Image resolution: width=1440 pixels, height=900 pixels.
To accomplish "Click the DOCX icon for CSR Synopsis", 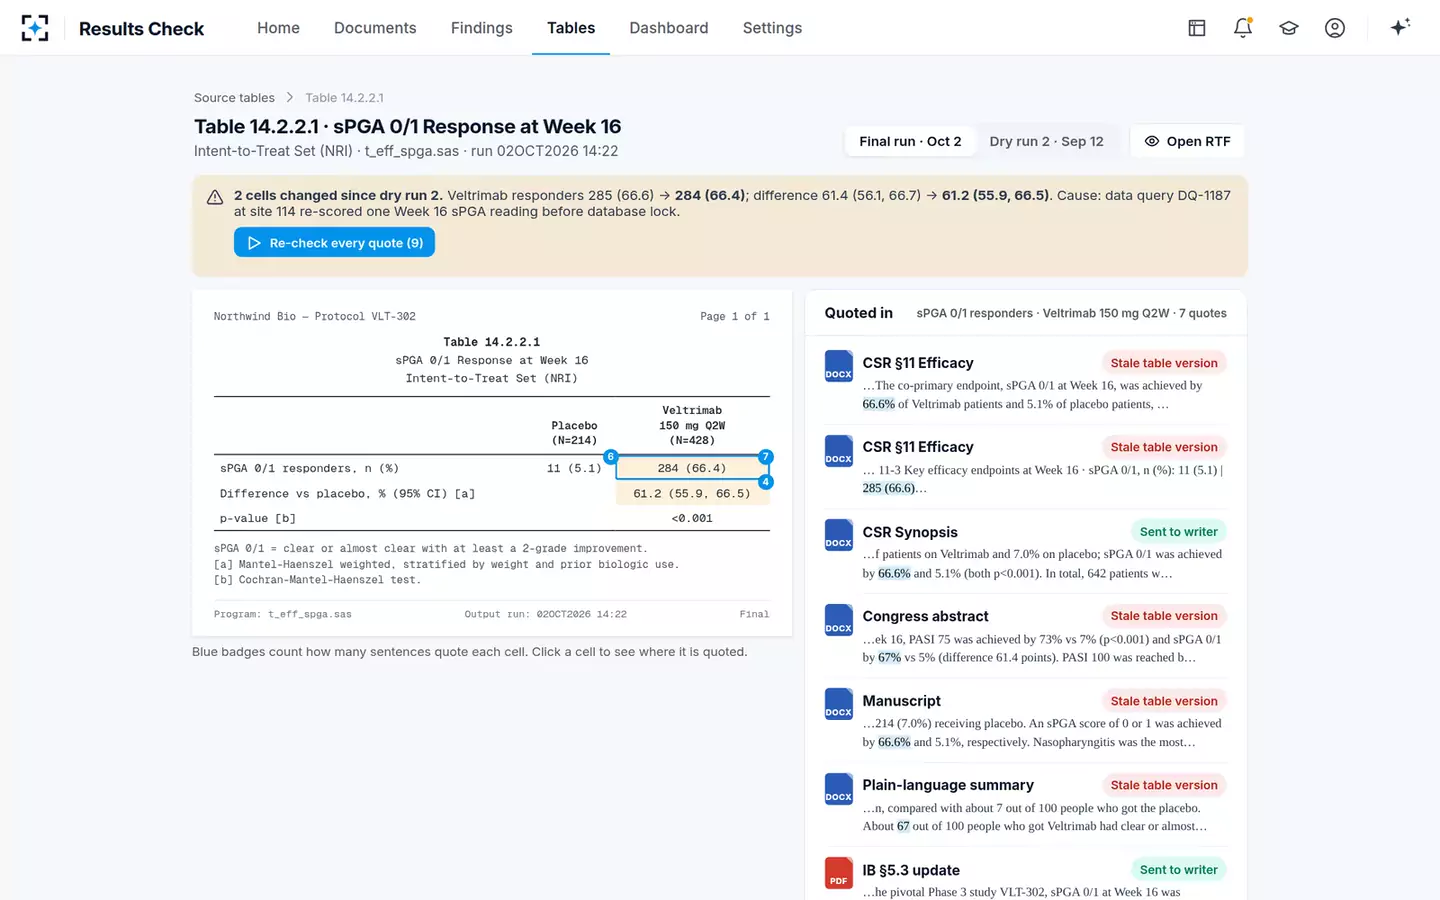I will pyautogui.click(x=838, y=535).
